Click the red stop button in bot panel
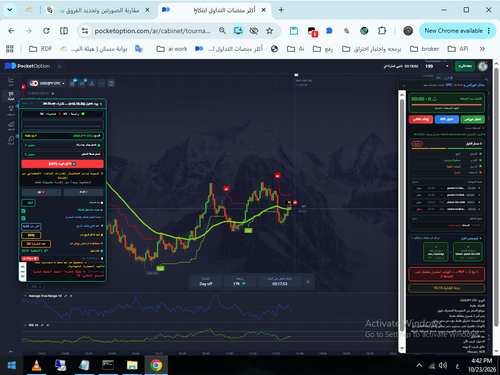 point(421,119)
